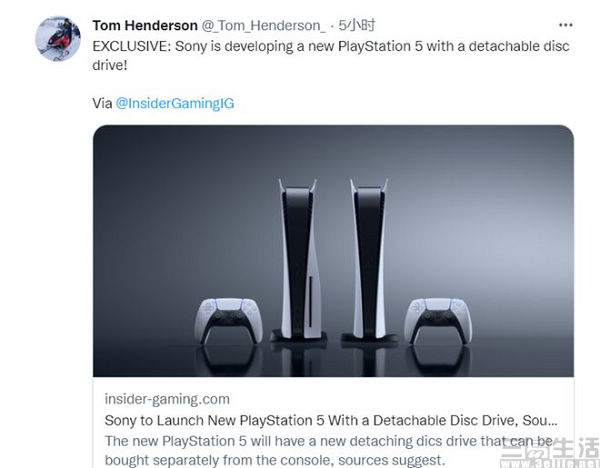The image size is (600, 468).
Task: Click the Tom Henderson display name
Action: point(145,26)
